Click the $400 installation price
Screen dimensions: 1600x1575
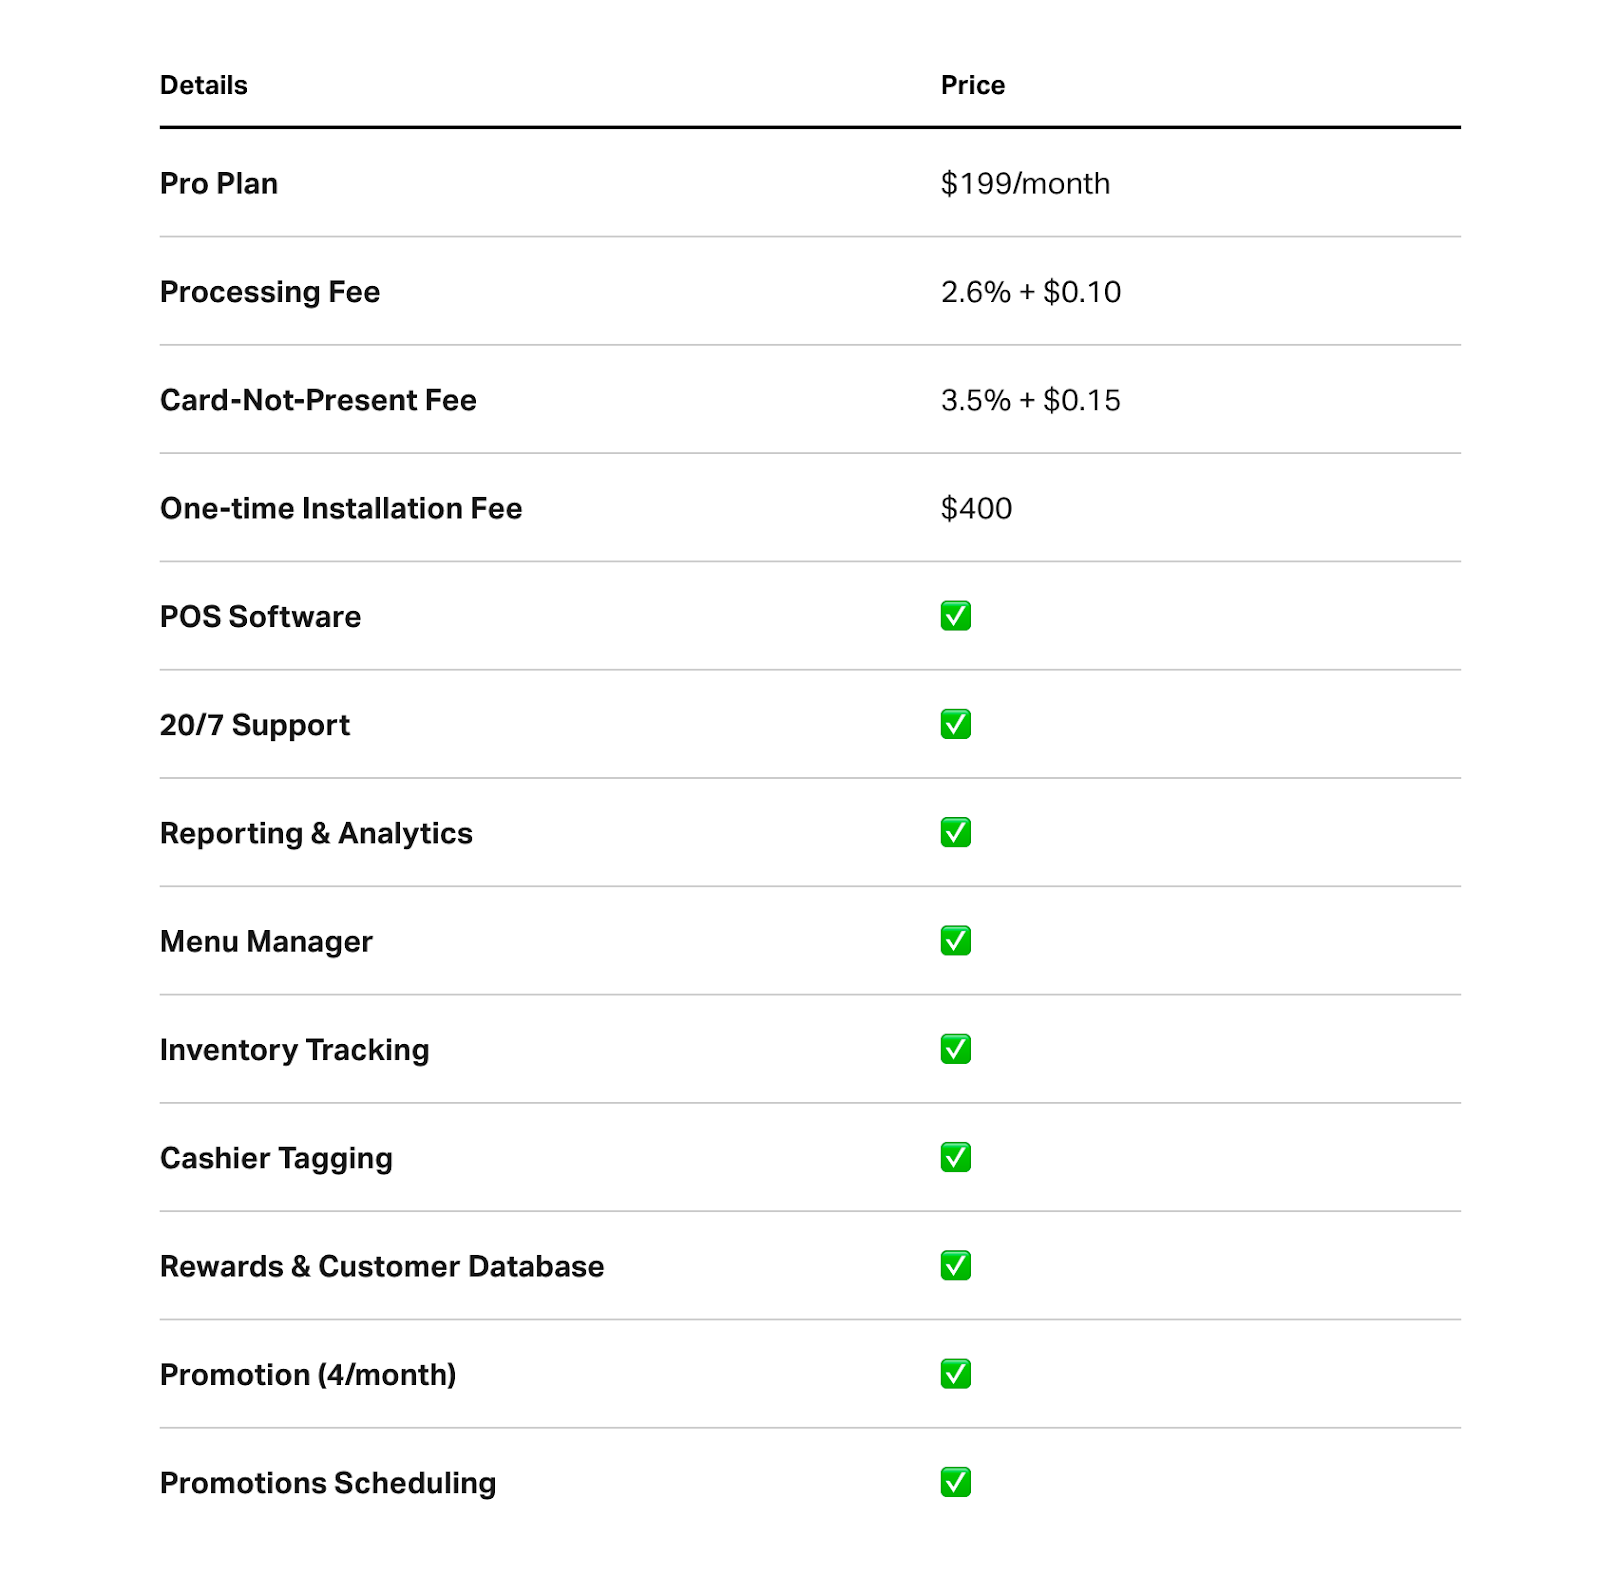[x=976, y=508]
